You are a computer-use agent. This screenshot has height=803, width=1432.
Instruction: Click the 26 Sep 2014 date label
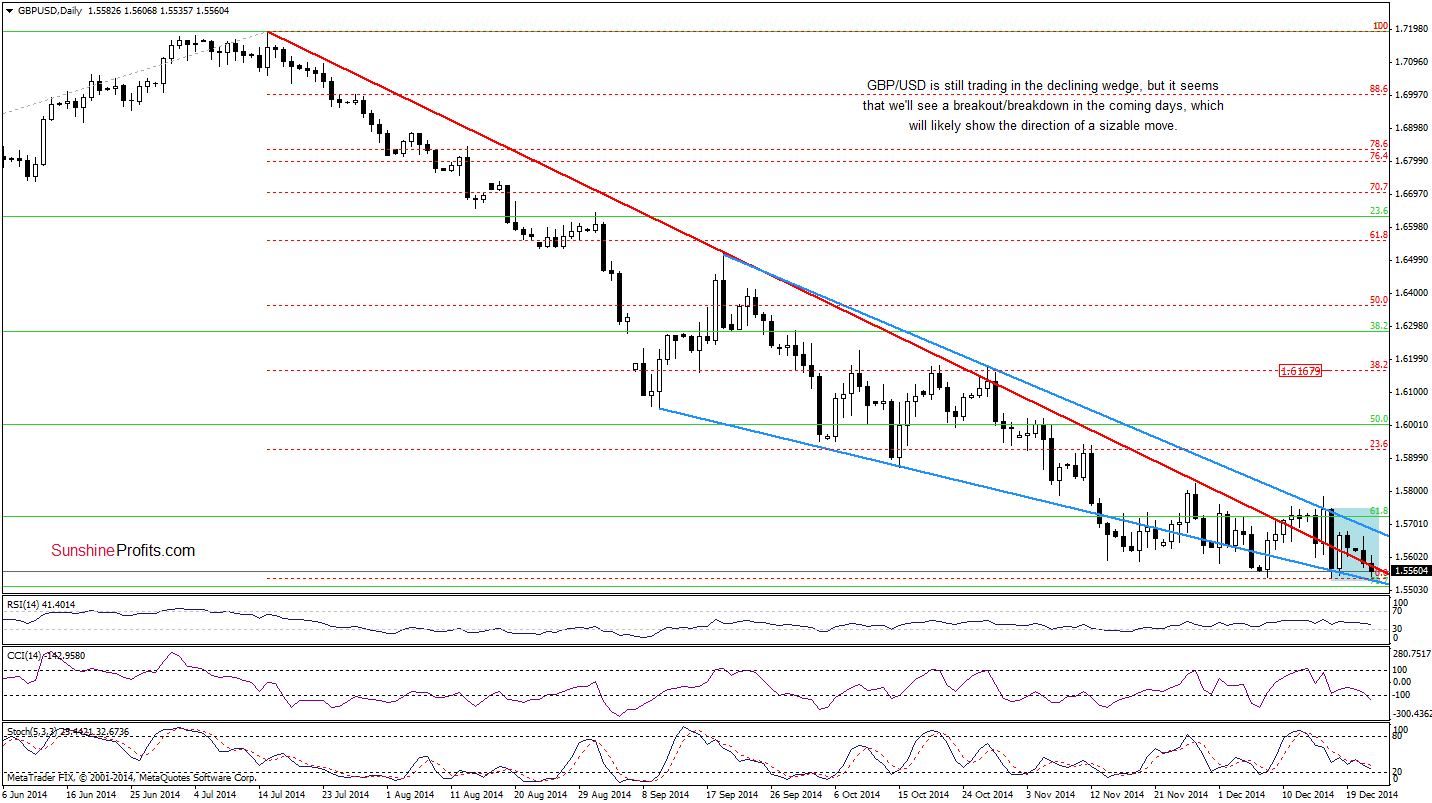click(794, 794)
